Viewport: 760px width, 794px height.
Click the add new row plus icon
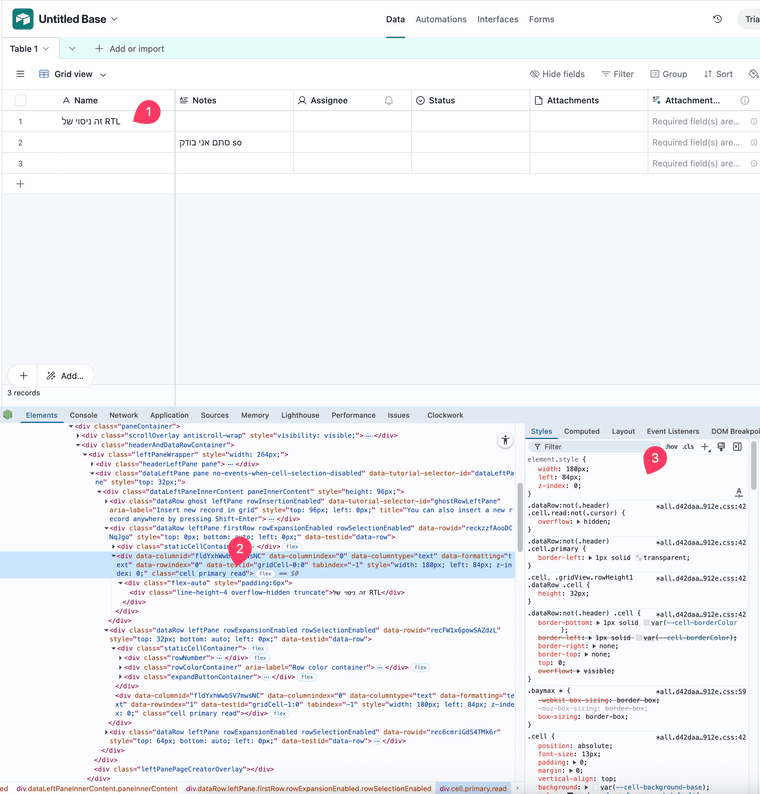(20, 184)
